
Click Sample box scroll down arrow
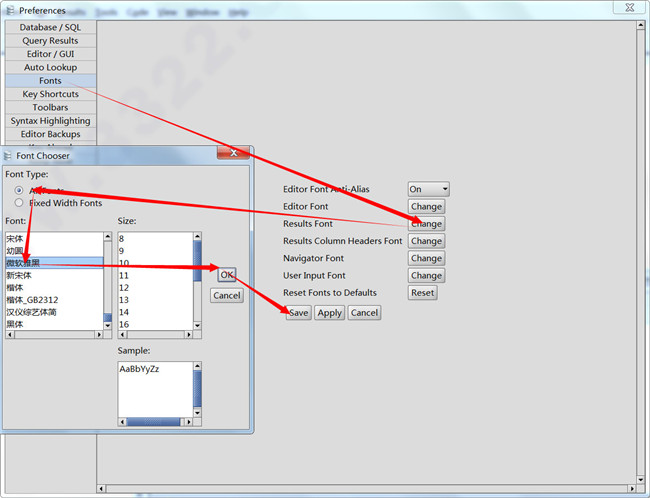click(197, 413)
